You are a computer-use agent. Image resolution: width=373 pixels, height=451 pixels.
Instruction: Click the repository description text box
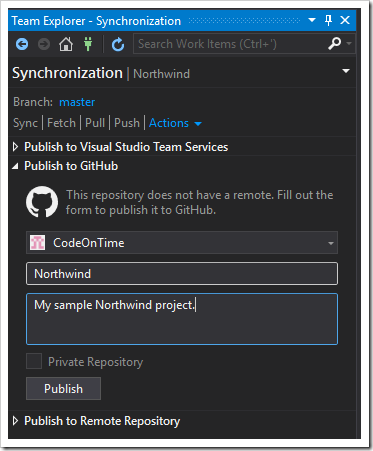(182, 319)
